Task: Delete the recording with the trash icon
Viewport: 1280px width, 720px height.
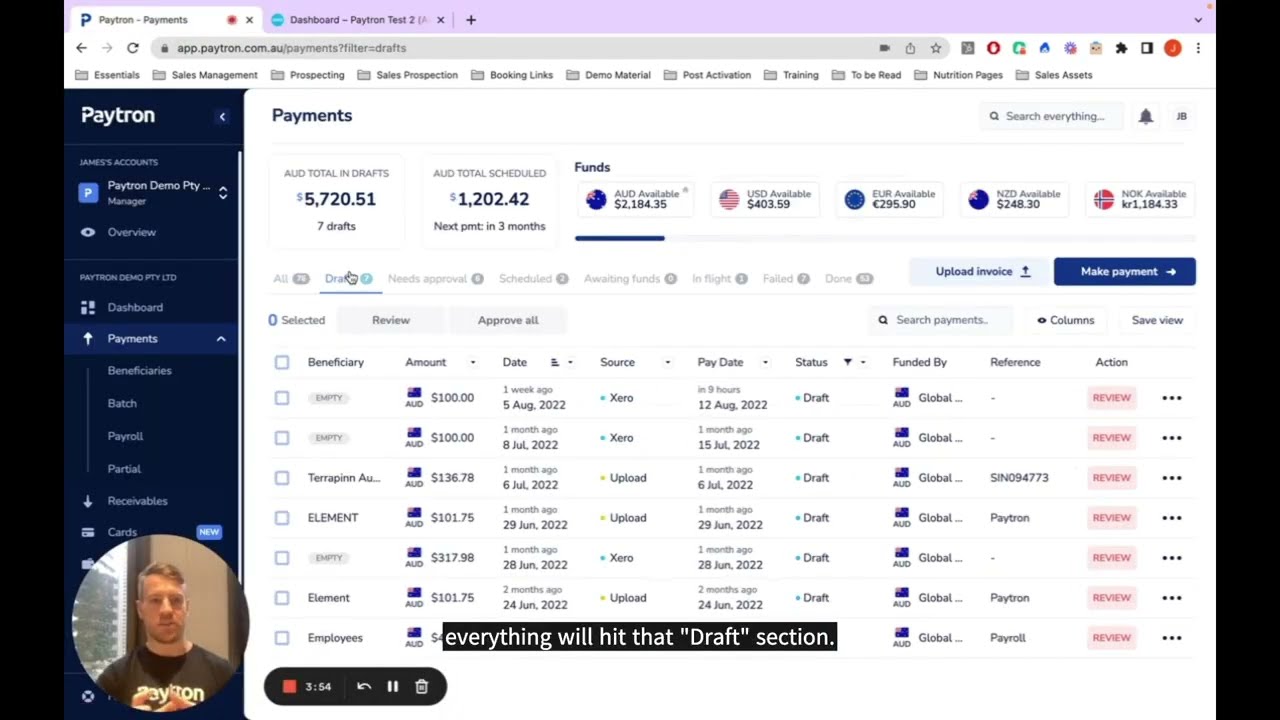Action: pyautogui.click(x=421, y=686)
